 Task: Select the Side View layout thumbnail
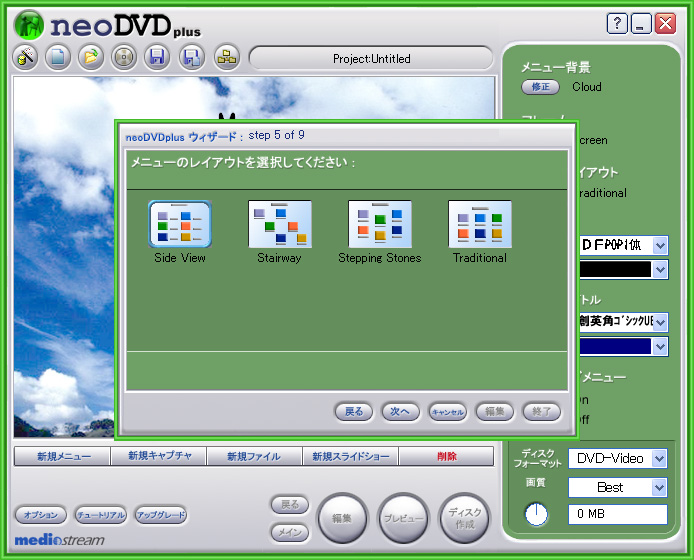(x=180, y=224)
